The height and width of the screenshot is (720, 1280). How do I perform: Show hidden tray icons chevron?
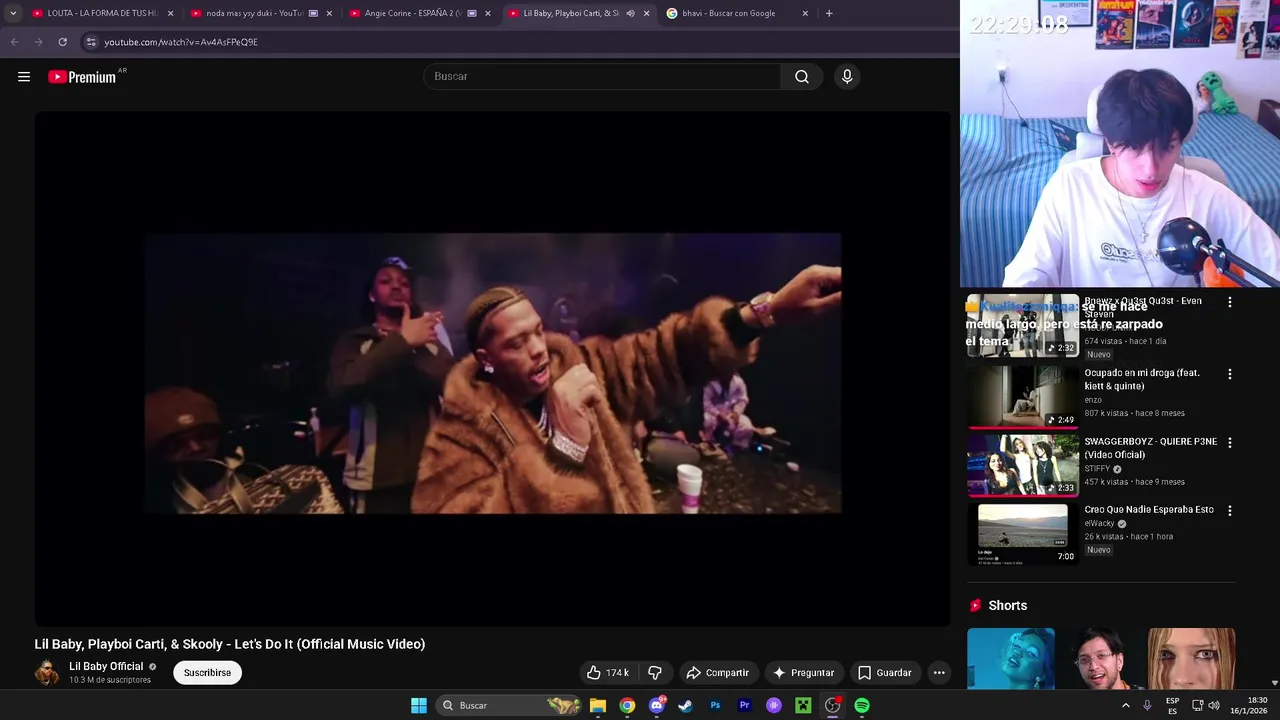click(x=1126, y=706)
